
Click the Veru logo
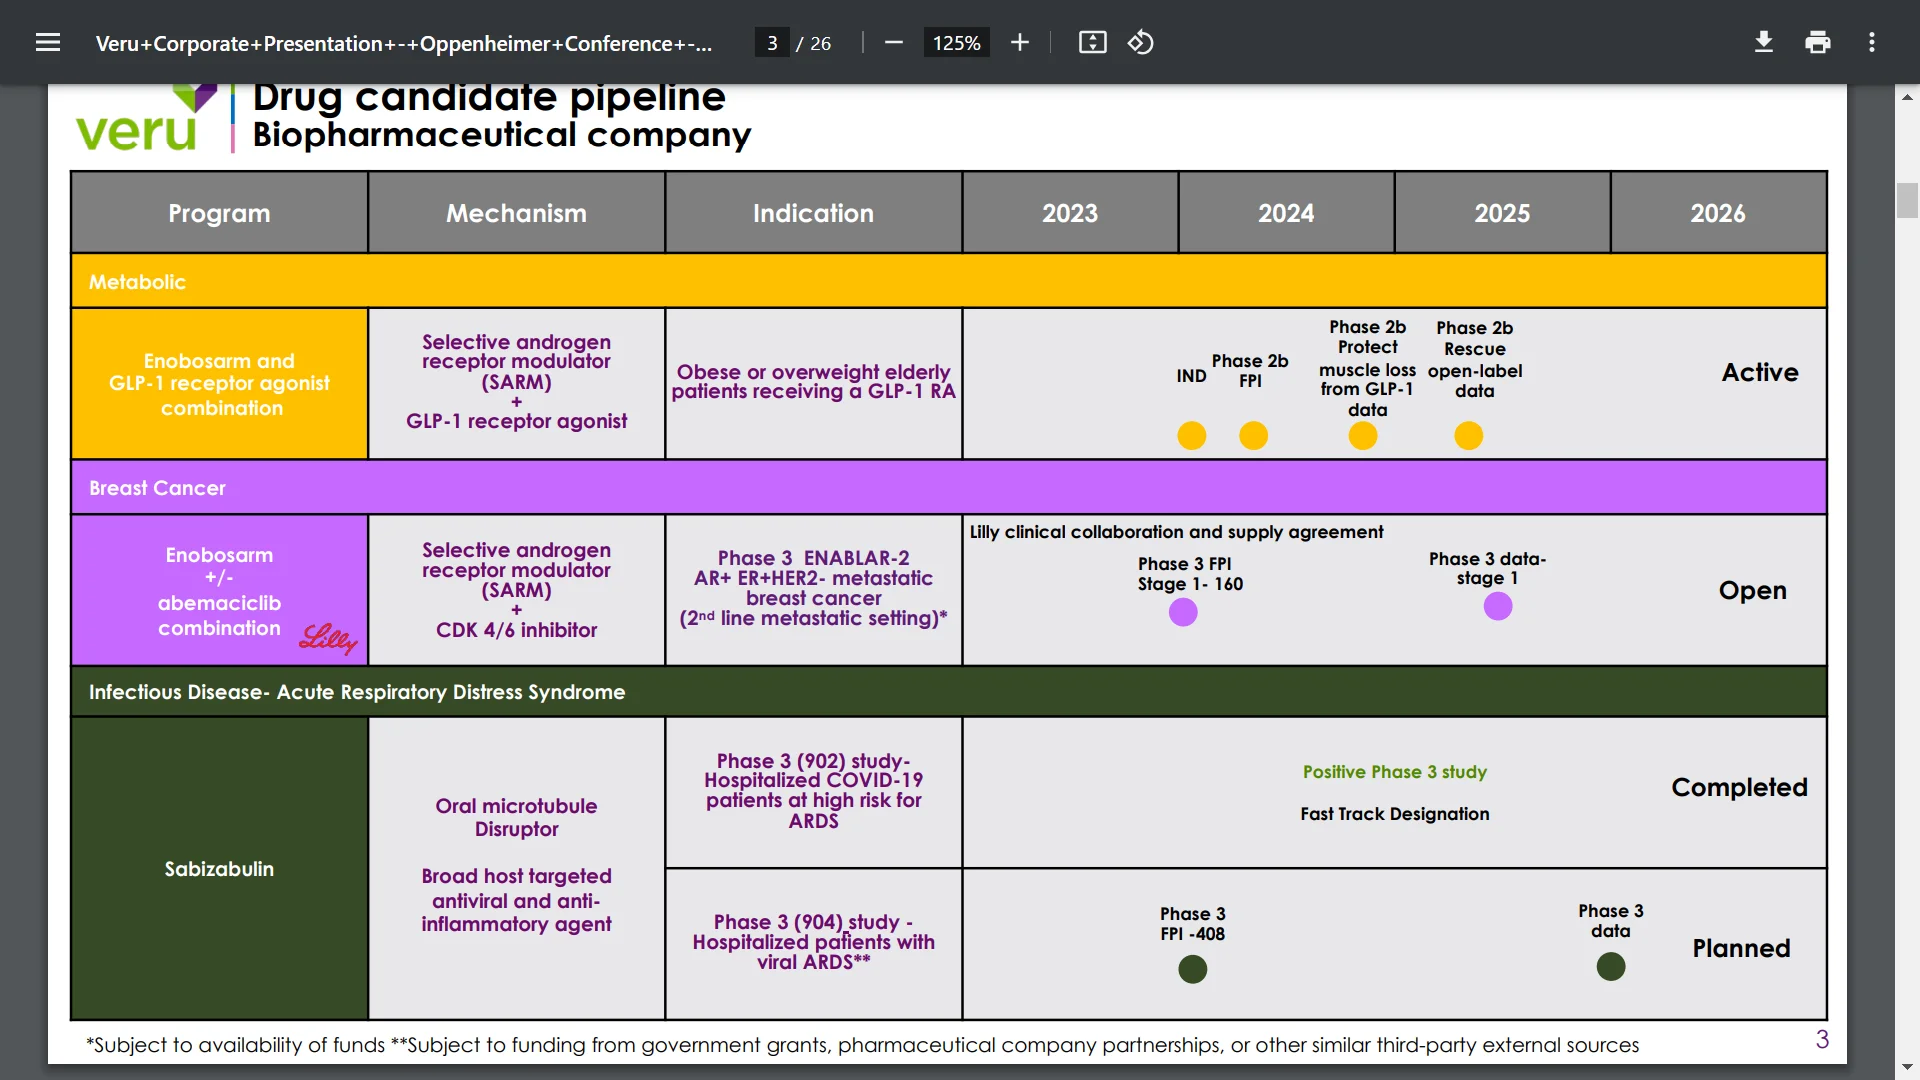point(145,120)
